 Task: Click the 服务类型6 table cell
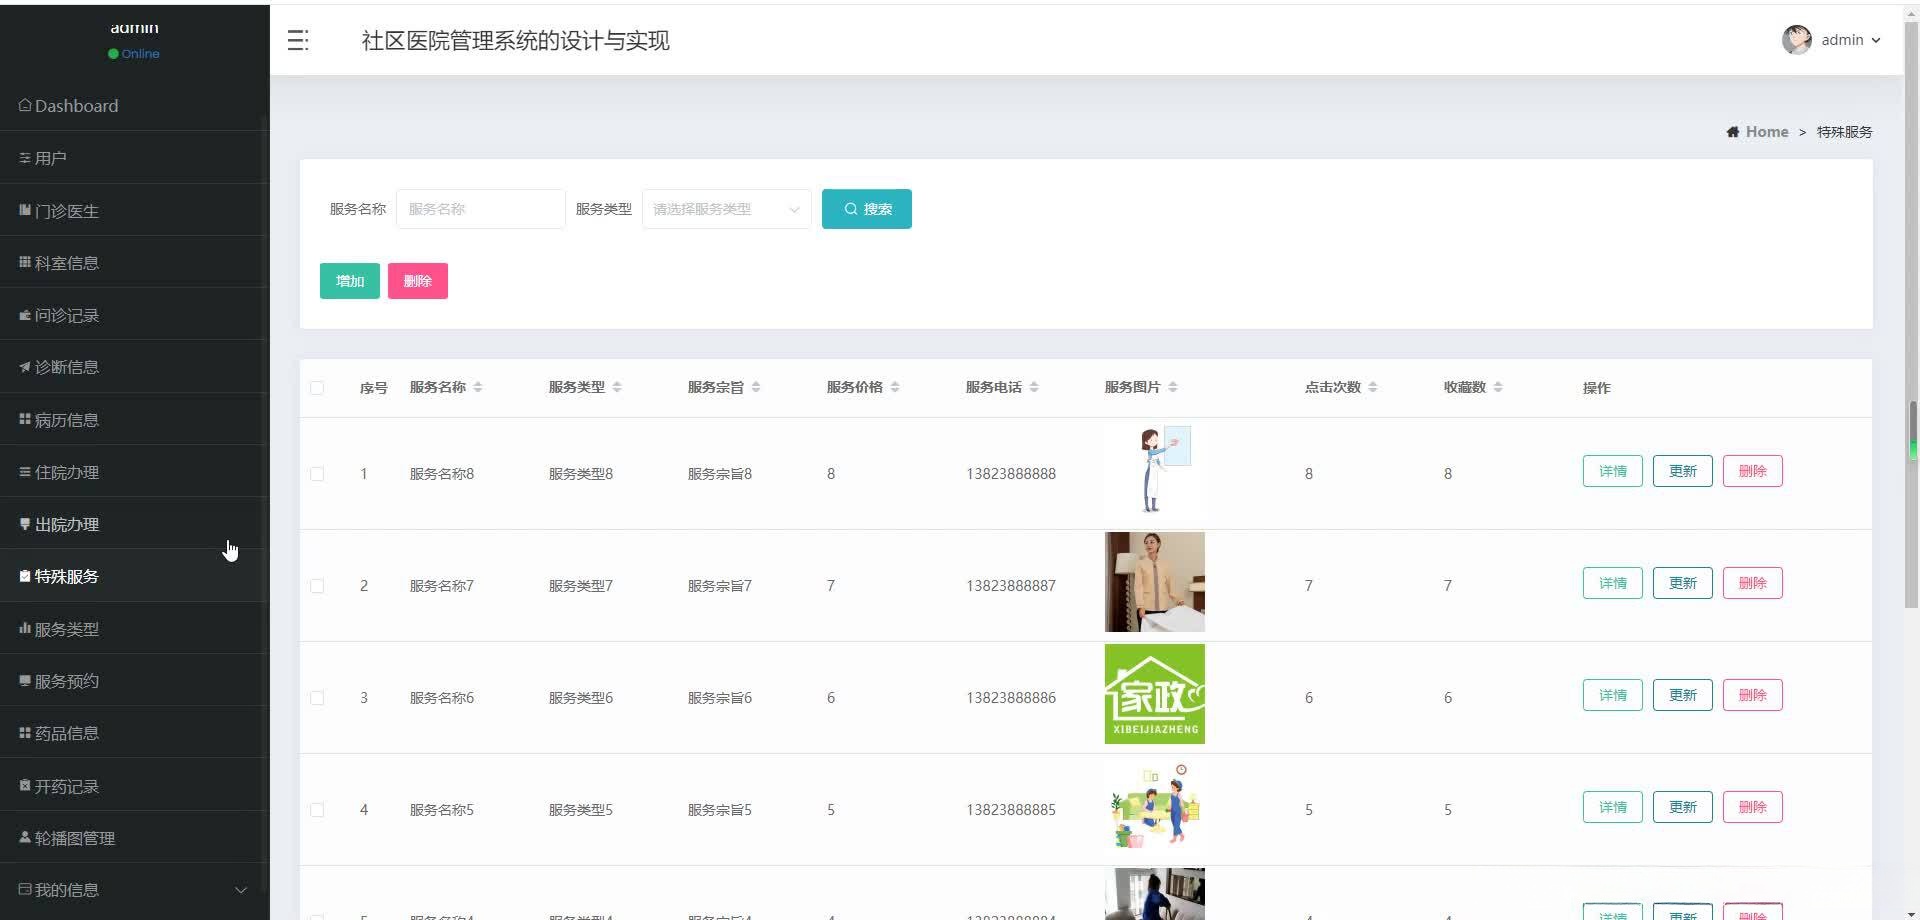580,698
